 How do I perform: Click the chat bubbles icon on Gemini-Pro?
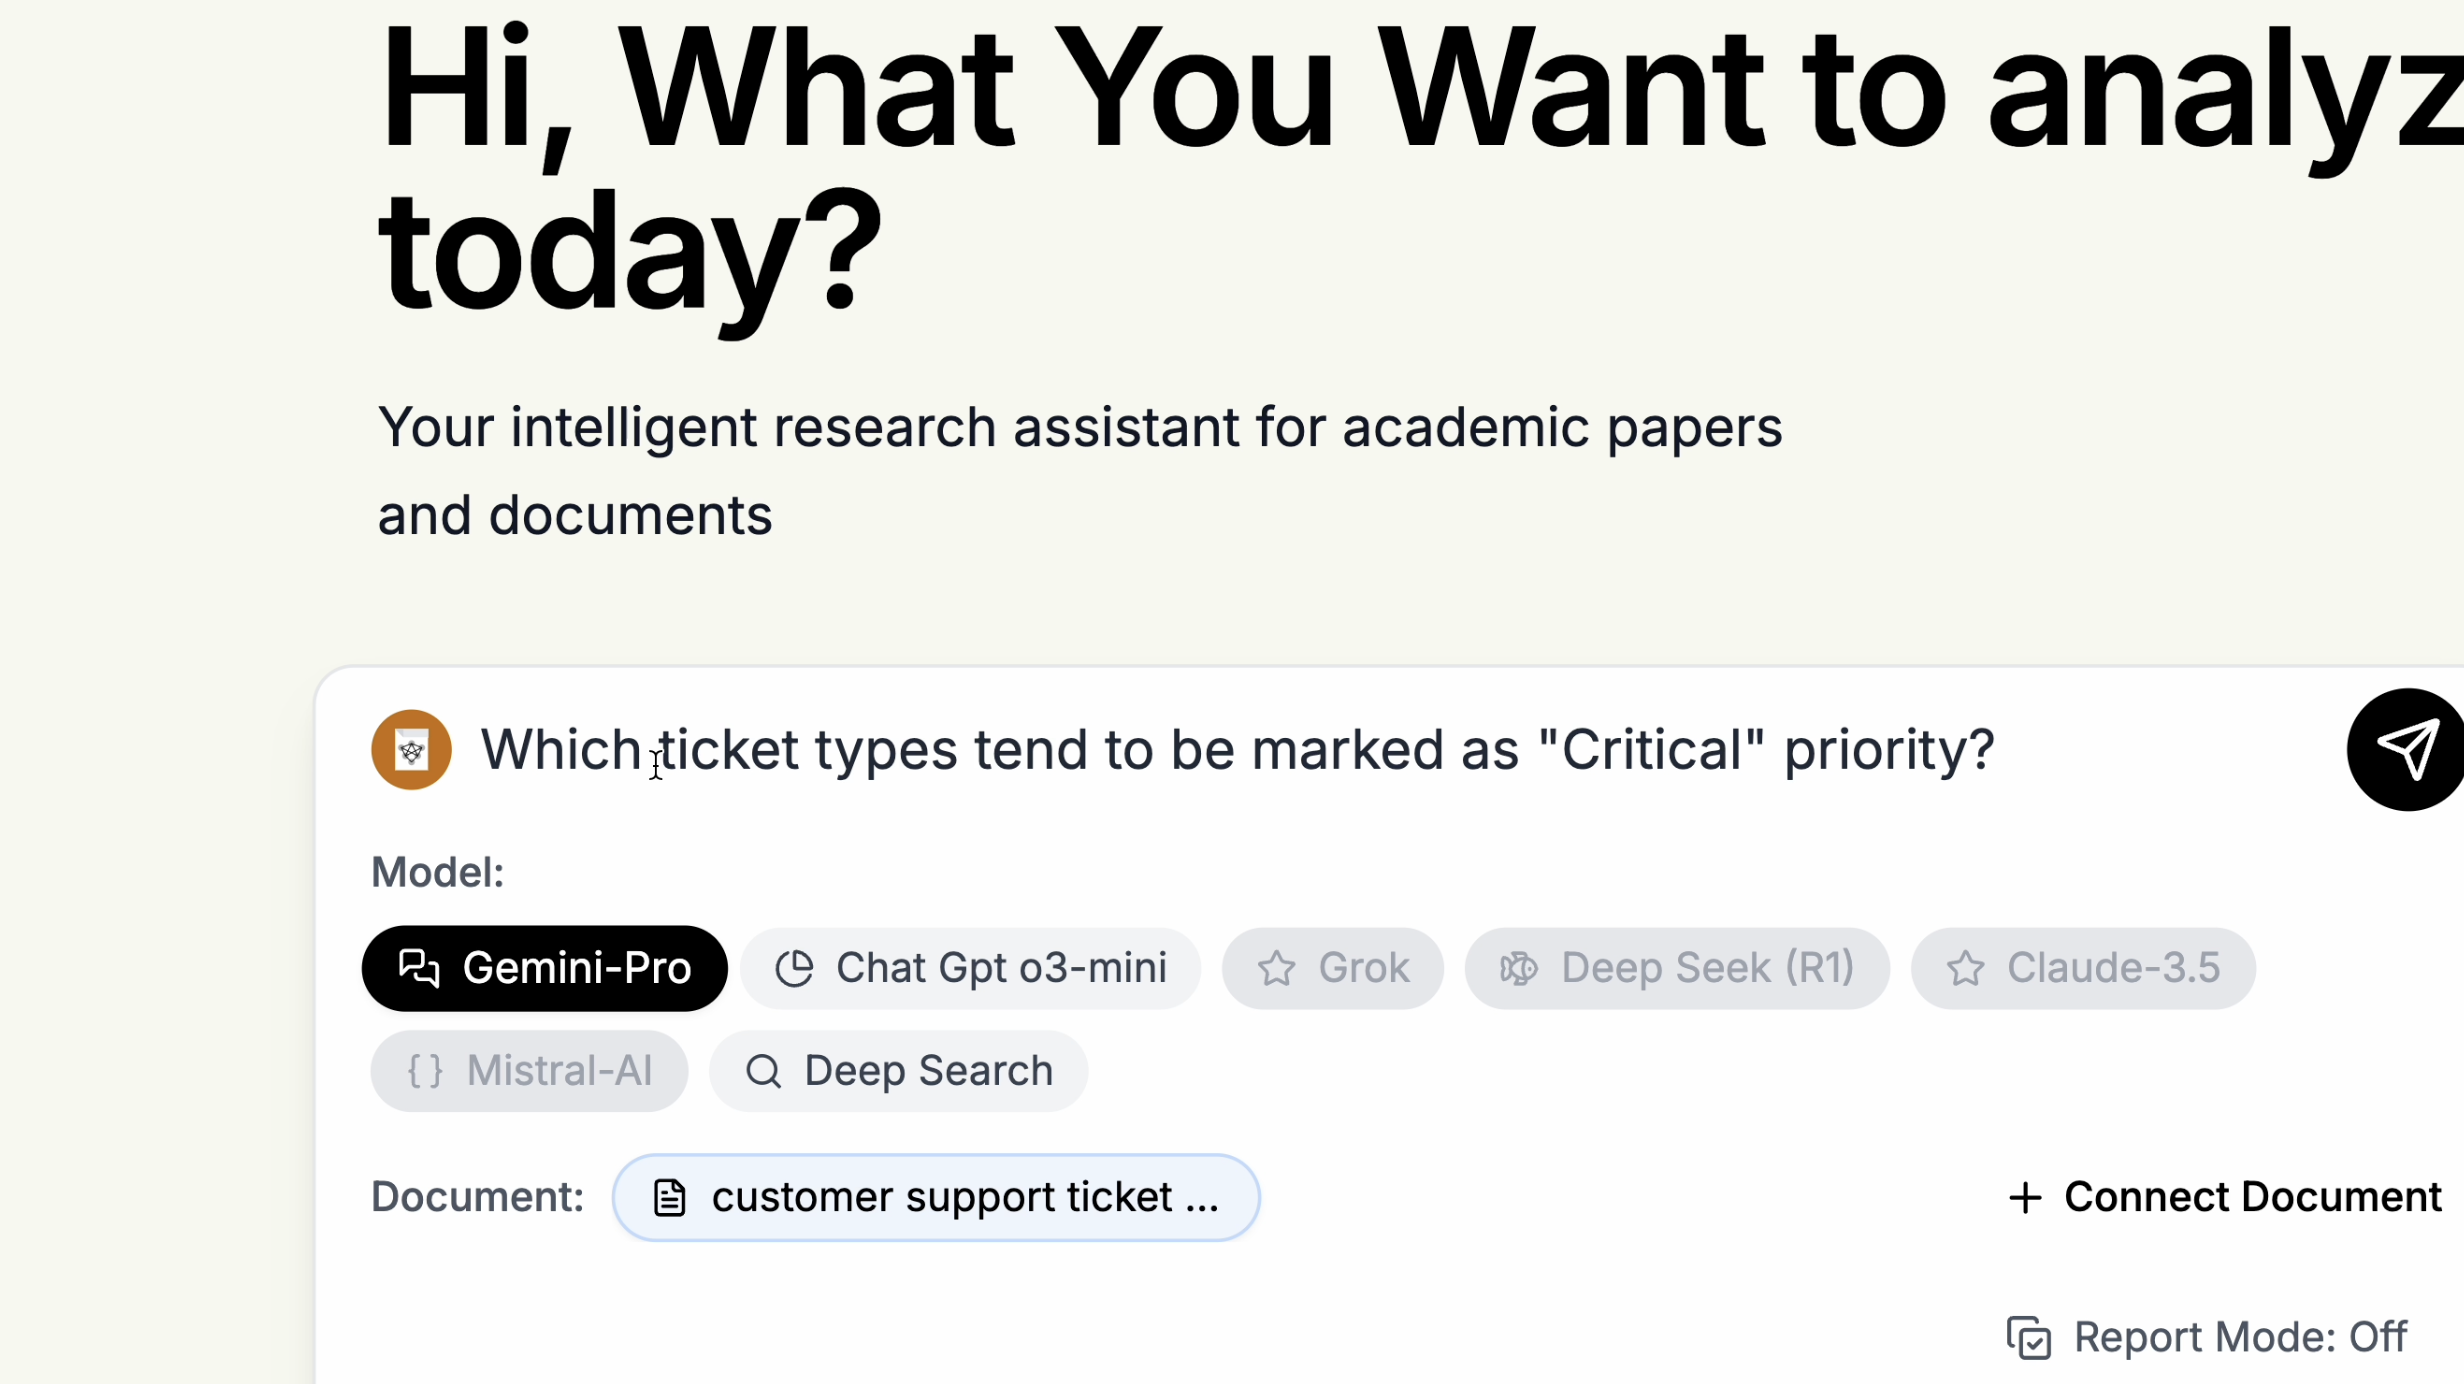[x=419, y=968]
